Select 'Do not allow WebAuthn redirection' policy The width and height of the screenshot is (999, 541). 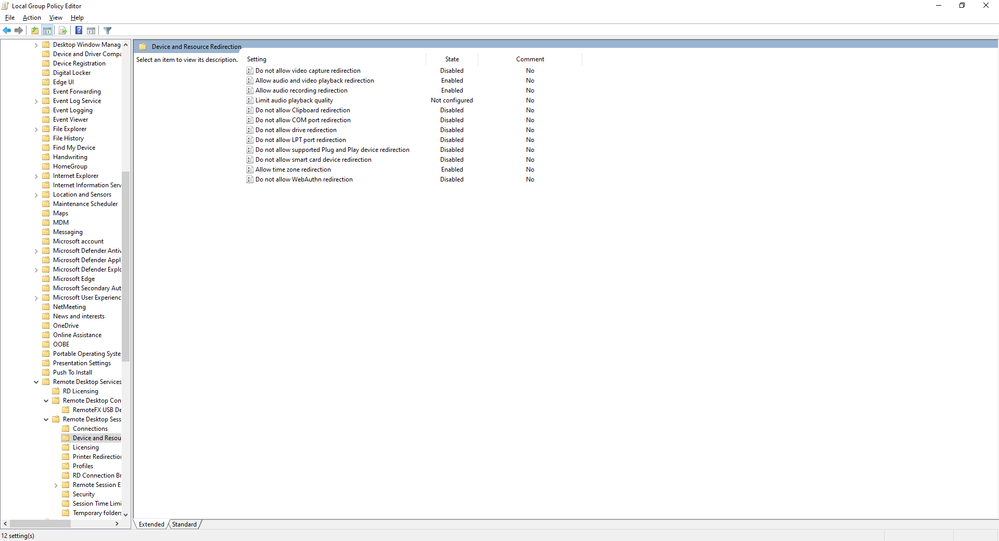coord(304,180)
